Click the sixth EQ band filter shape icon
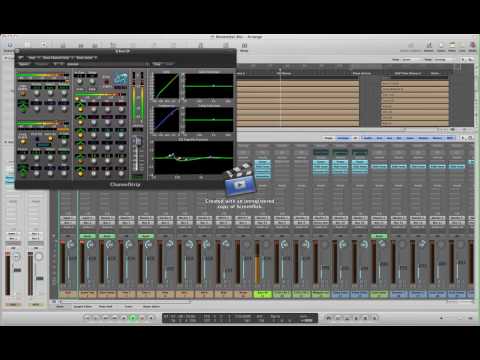Screen dimensions: 480x360 pyautogui.click(x=80, y=169)
